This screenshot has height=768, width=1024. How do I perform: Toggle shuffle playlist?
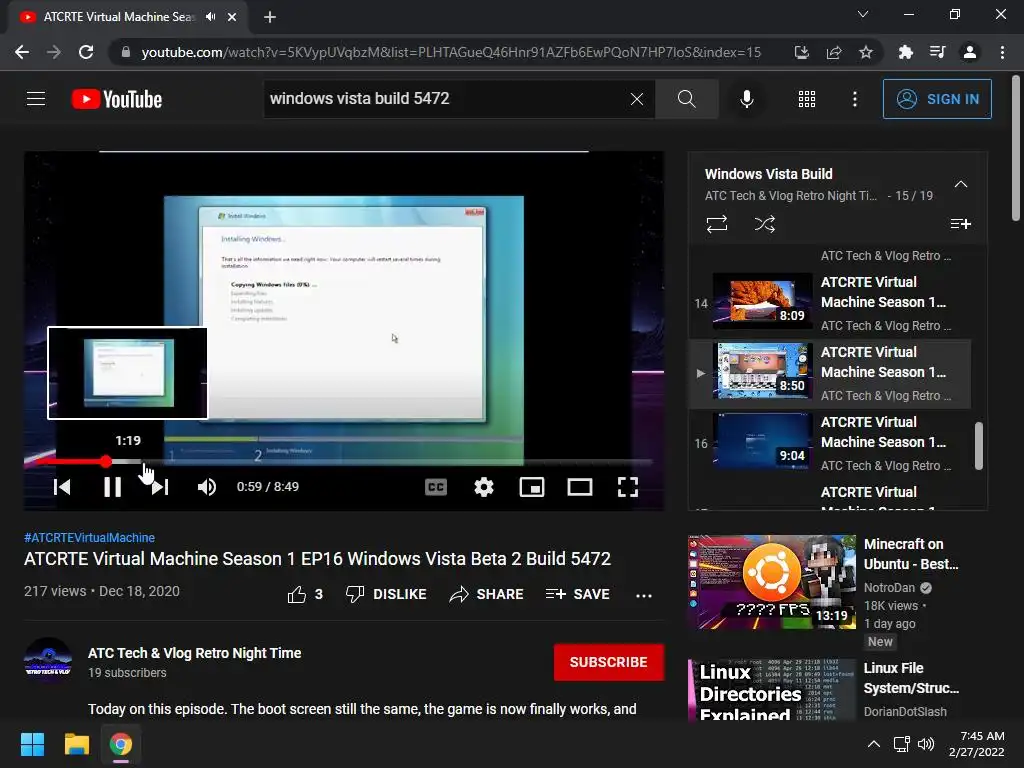(765, 224)
